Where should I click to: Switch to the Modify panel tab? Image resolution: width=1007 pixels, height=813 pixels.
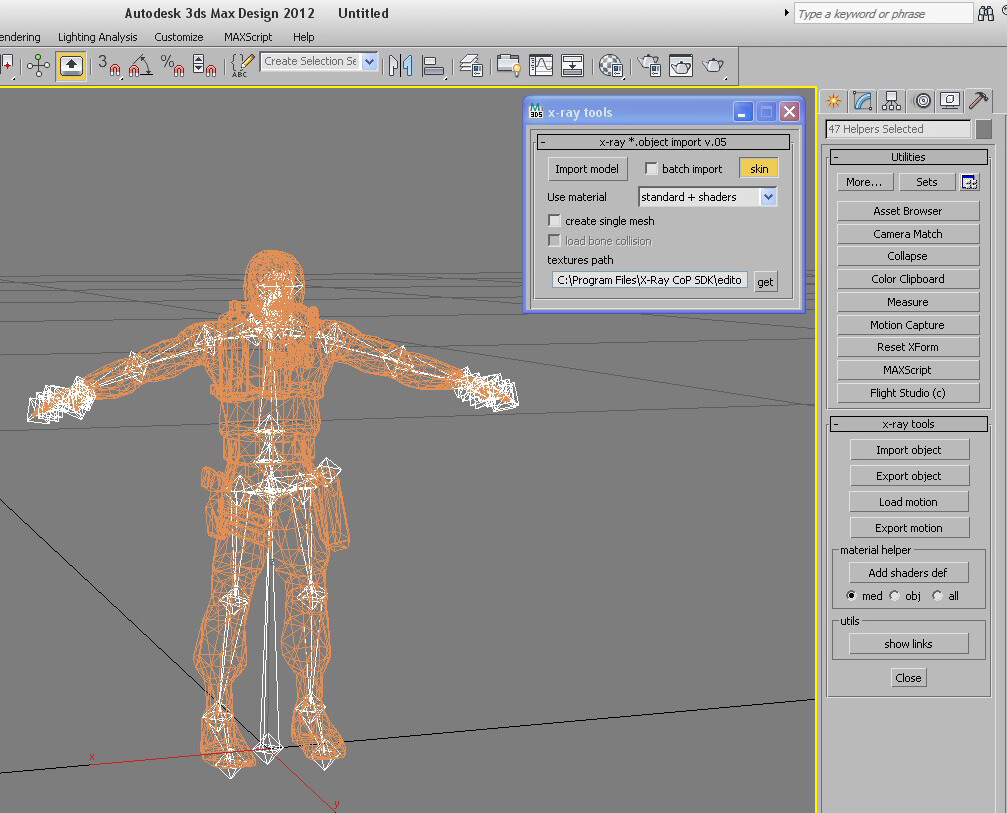[862, 101]
